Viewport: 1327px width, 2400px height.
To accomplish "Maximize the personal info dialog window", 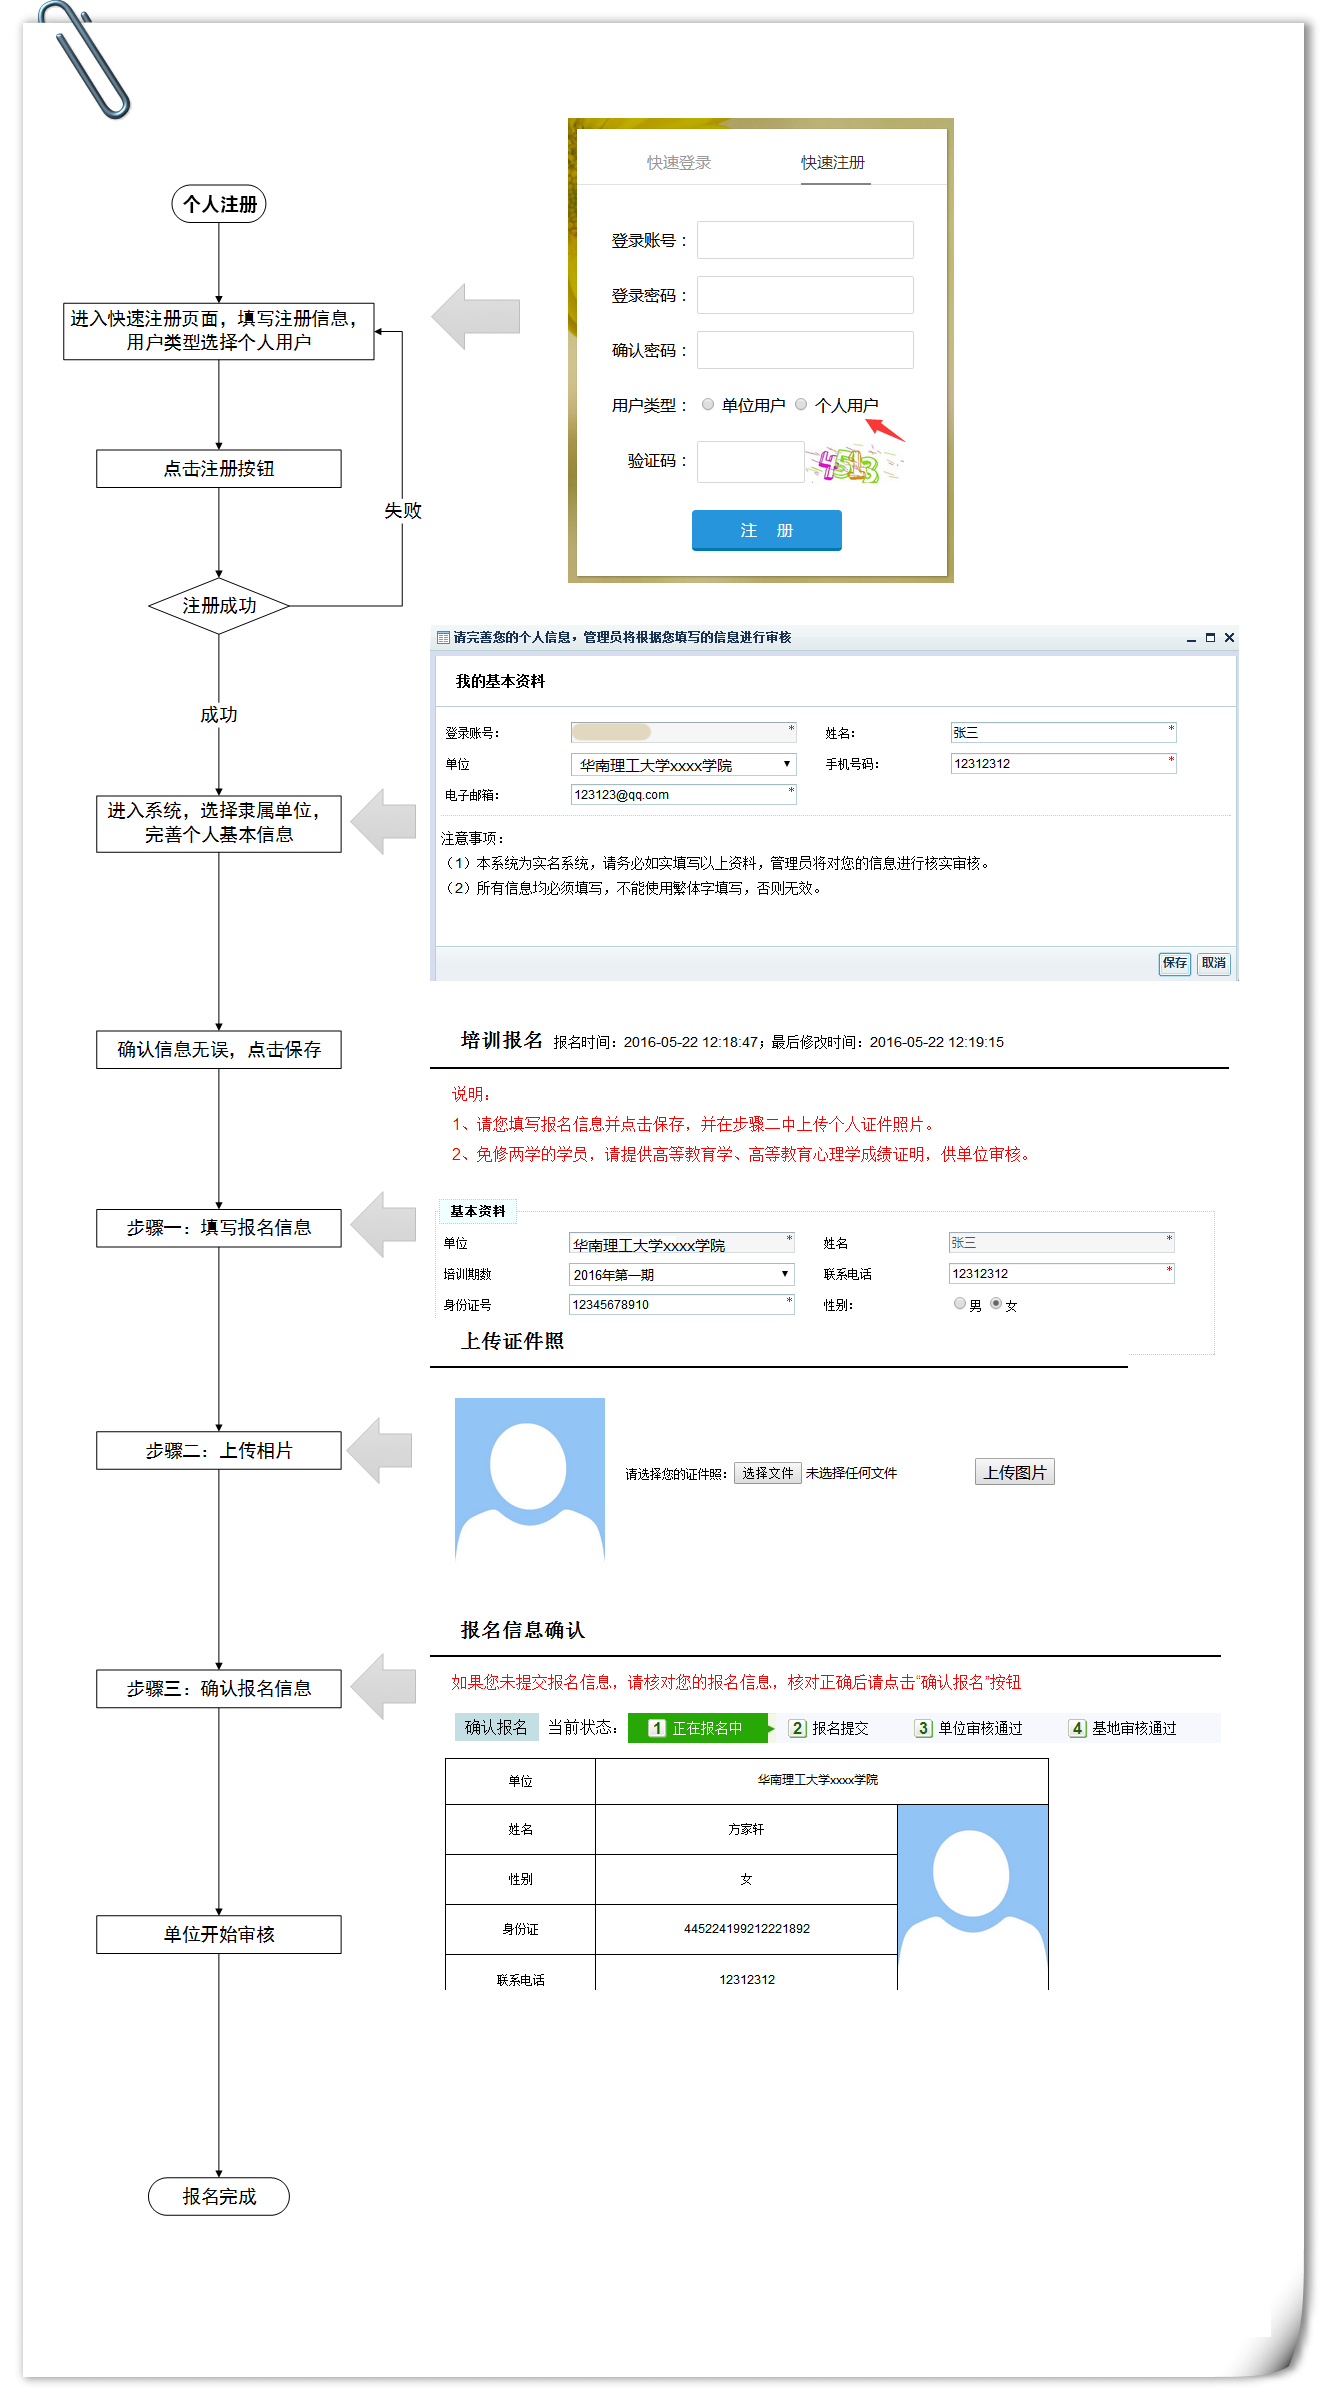I will click(x=1210, y=637).
